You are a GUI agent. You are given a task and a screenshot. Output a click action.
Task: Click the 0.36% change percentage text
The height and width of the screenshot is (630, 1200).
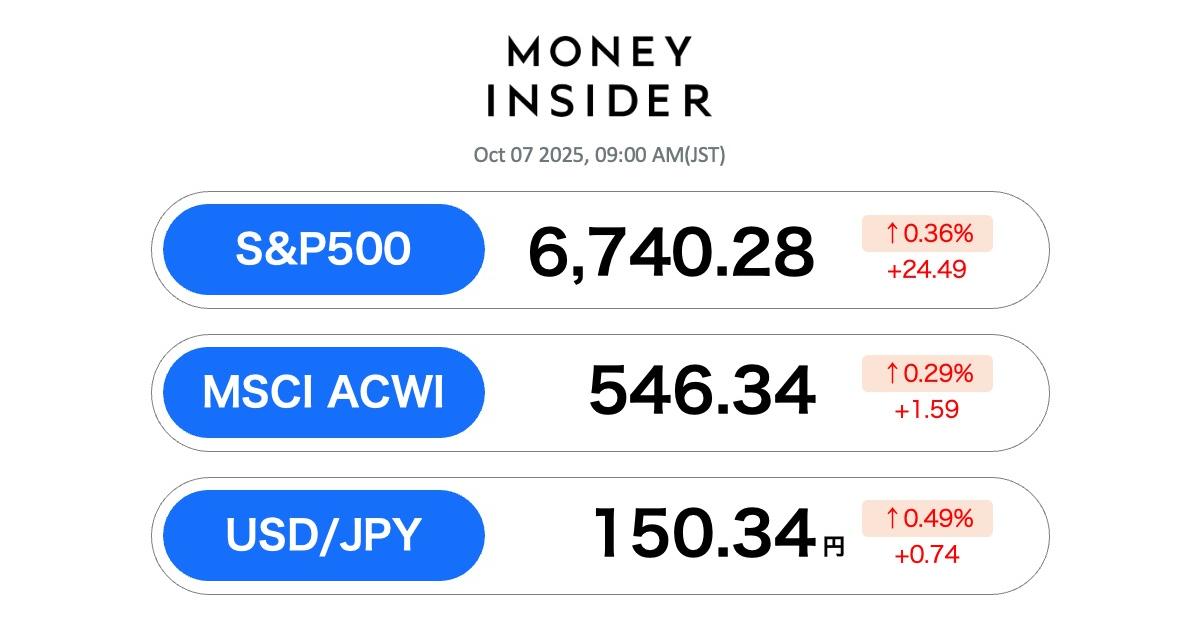point(938,234)
